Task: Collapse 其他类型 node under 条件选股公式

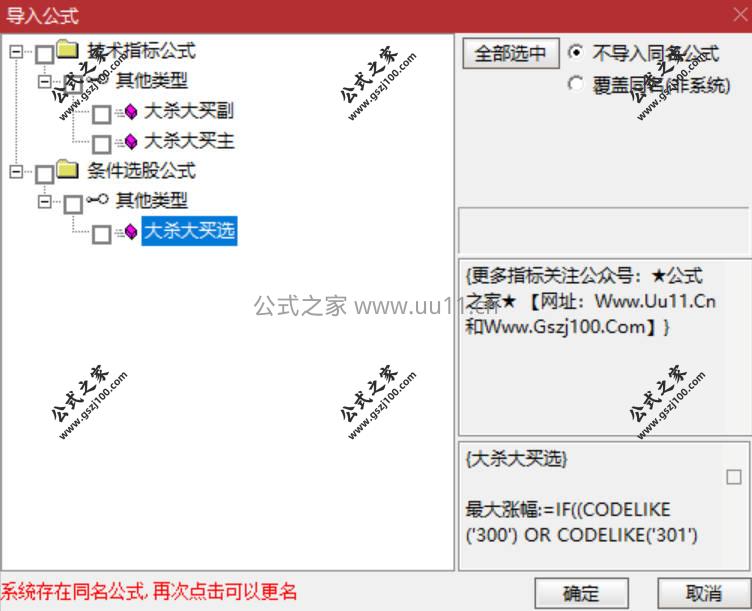Action: click(45, 201)
